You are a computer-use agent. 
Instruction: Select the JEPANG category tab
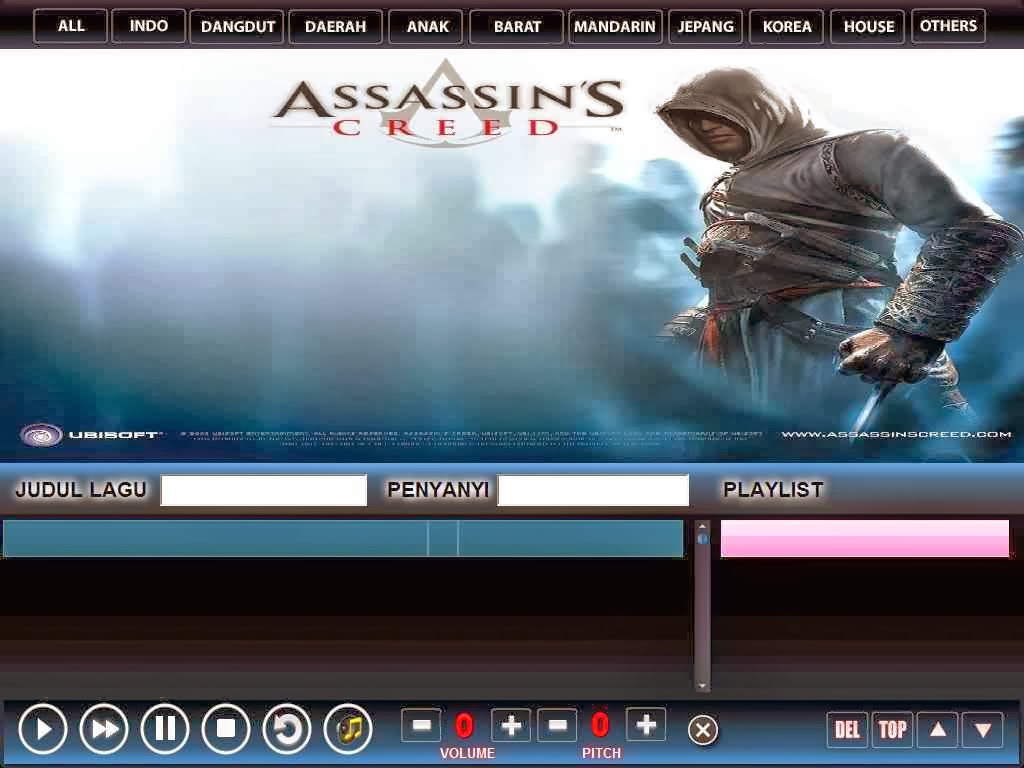coord(705,27)
